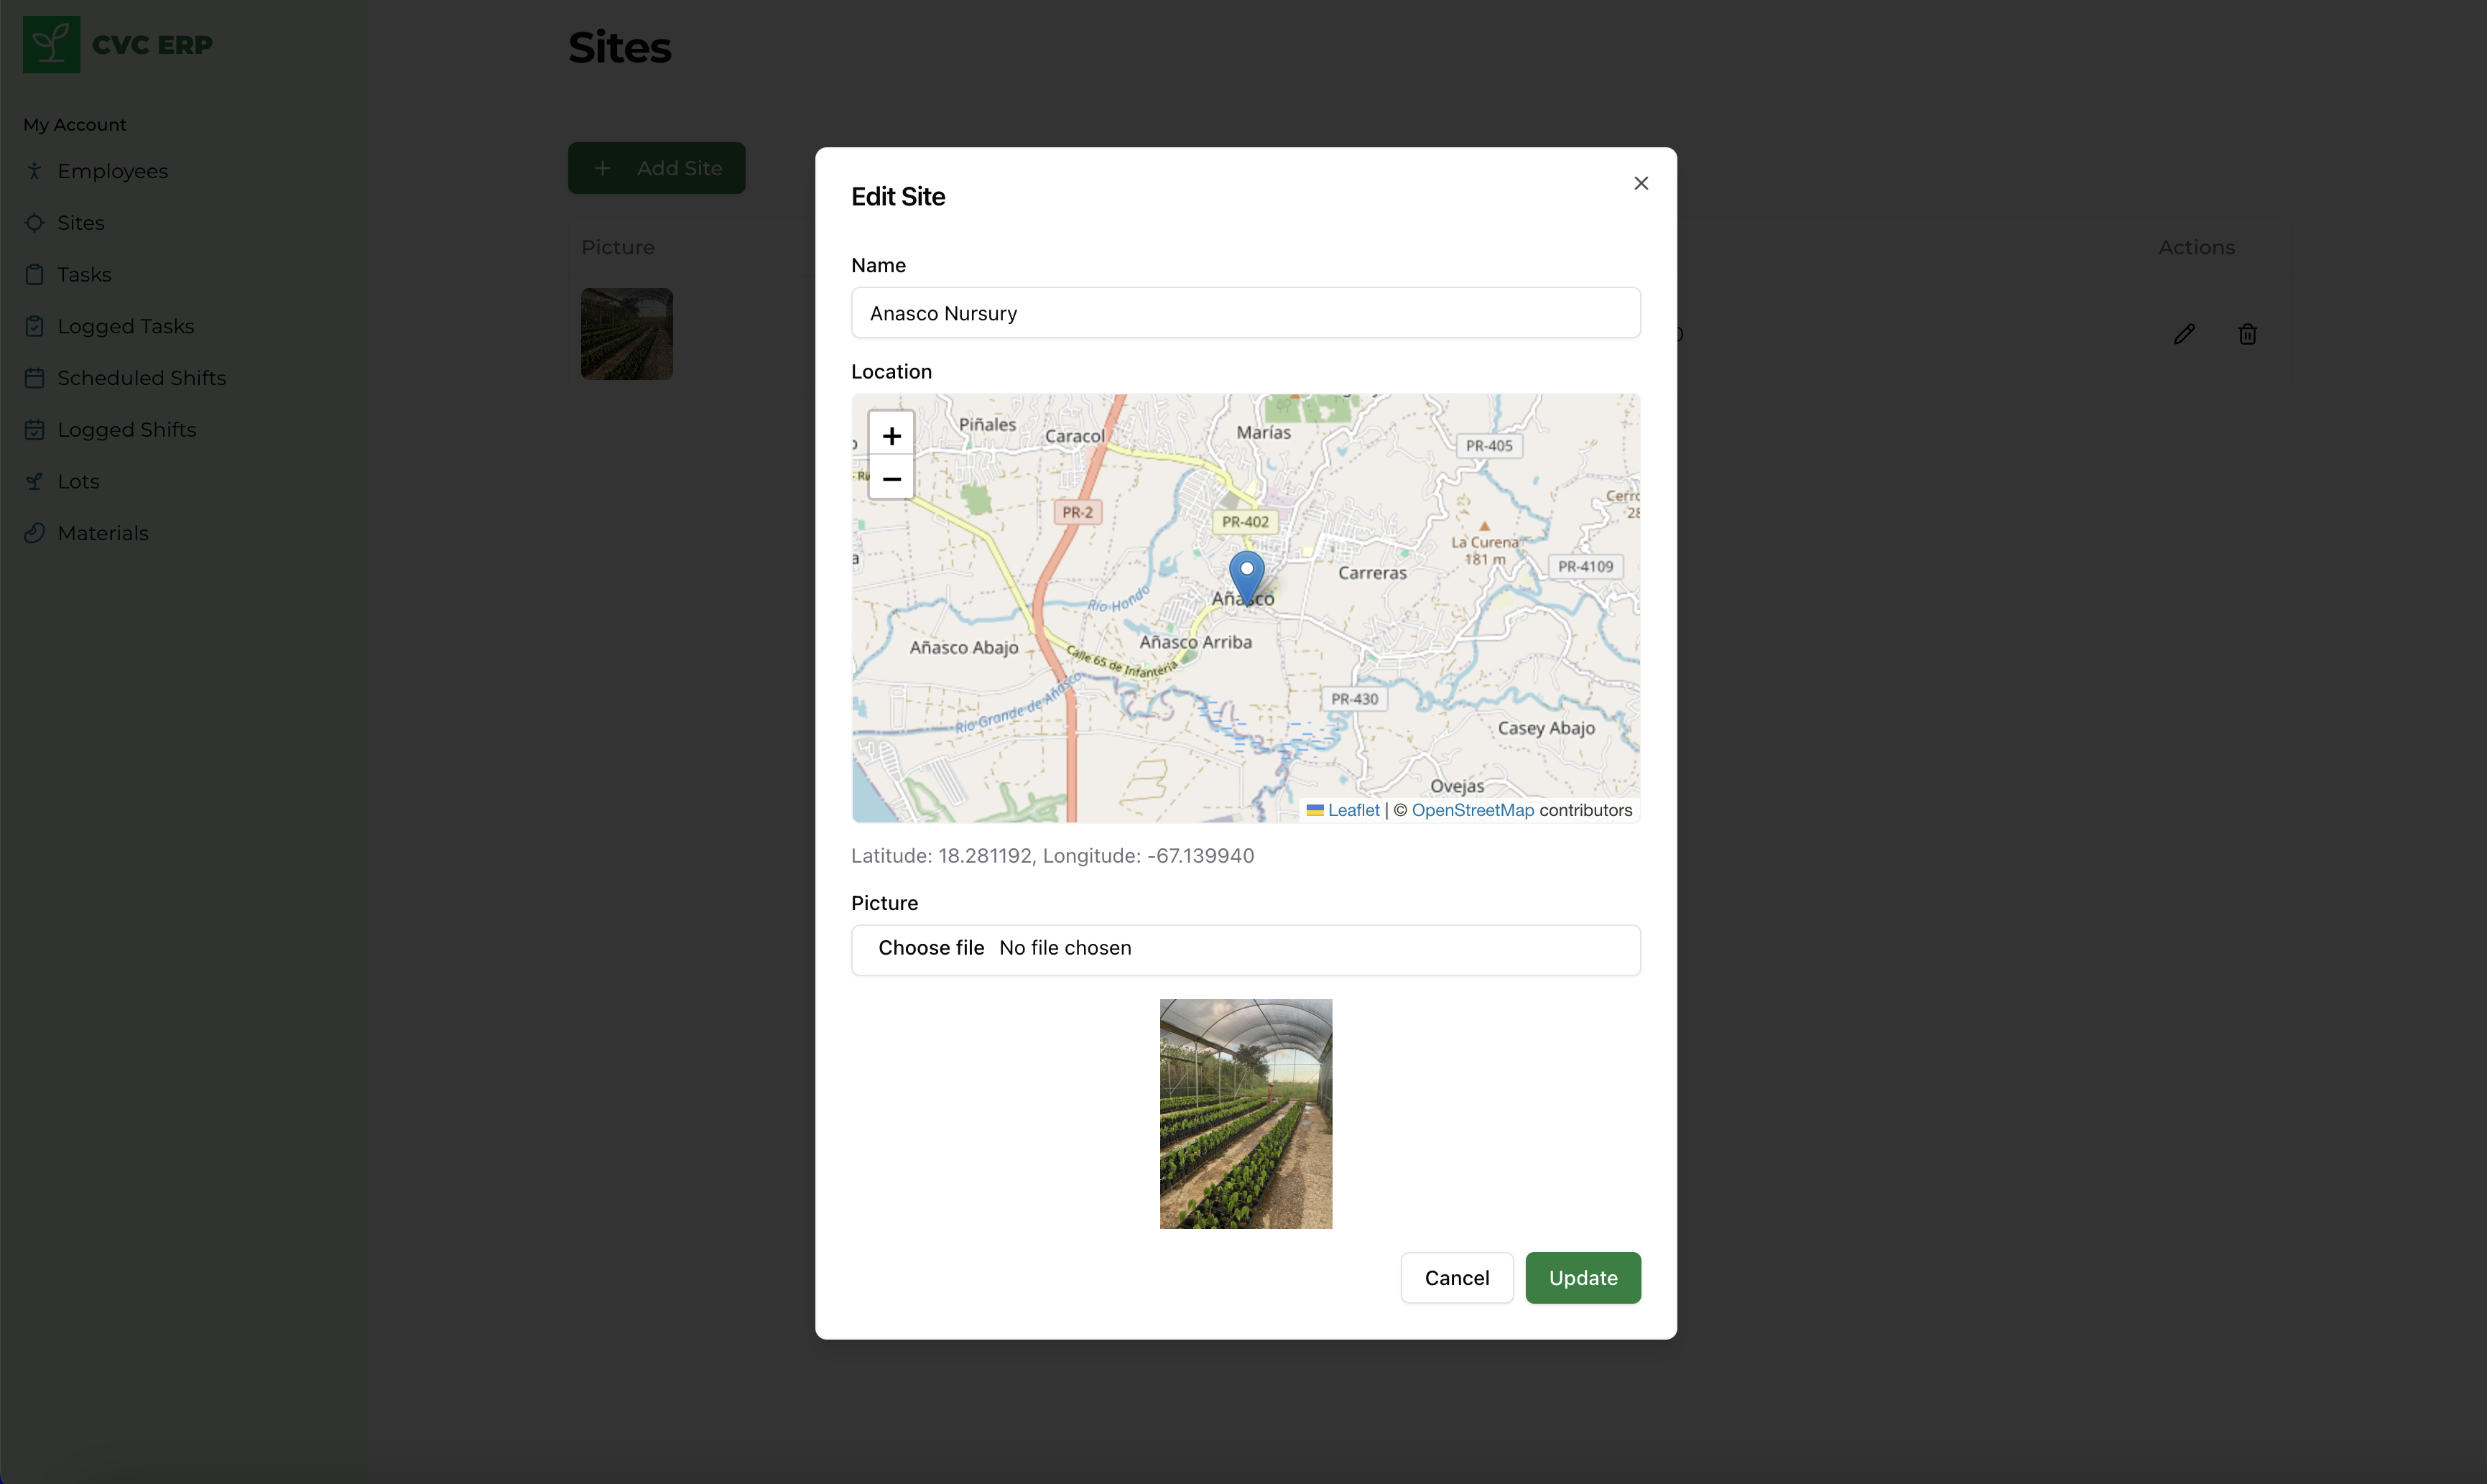Screen dimensions: 2487x1484
Task: Click the CVC ERP logo
Action: [117, 44]
